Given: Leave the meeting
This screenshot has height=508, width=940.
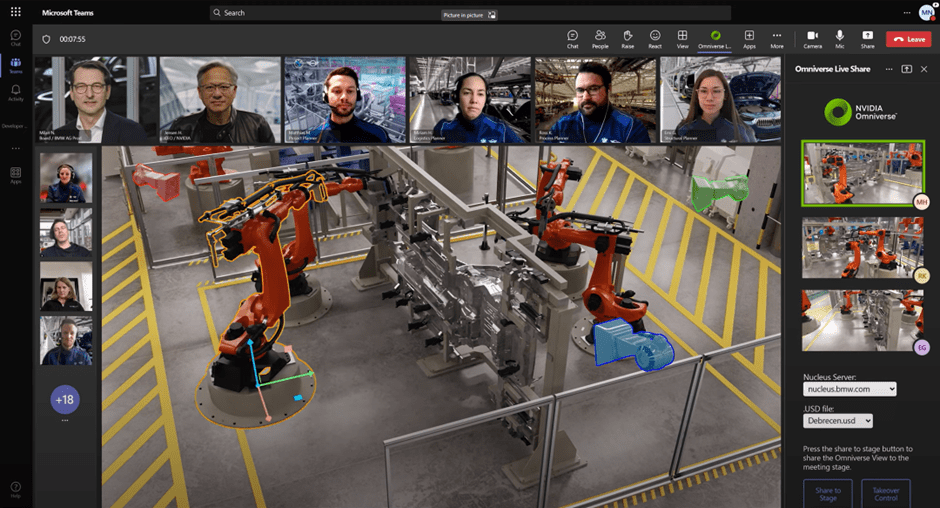Looking at the screenshot, I should pyautogui.click(x=908, y=39).
